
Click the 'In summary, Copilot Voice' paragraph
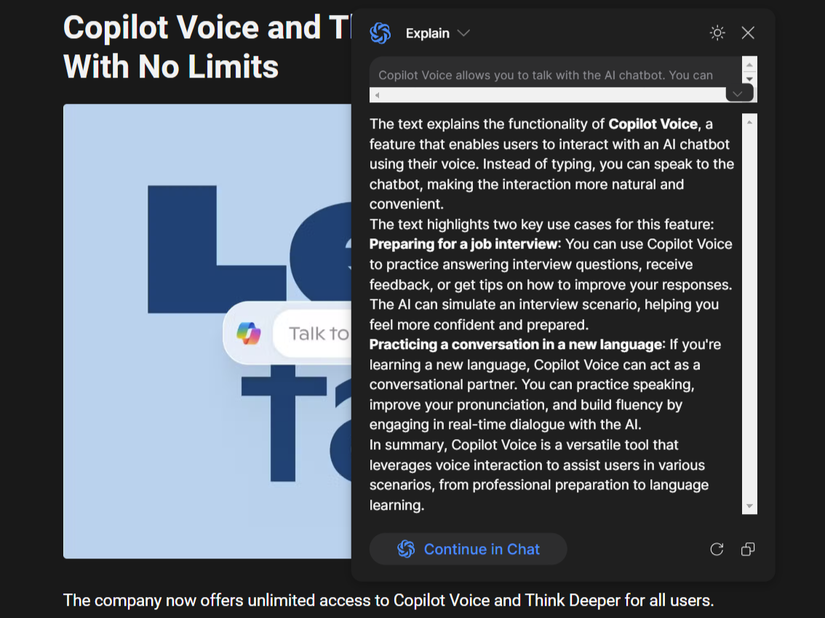point(539,475)
